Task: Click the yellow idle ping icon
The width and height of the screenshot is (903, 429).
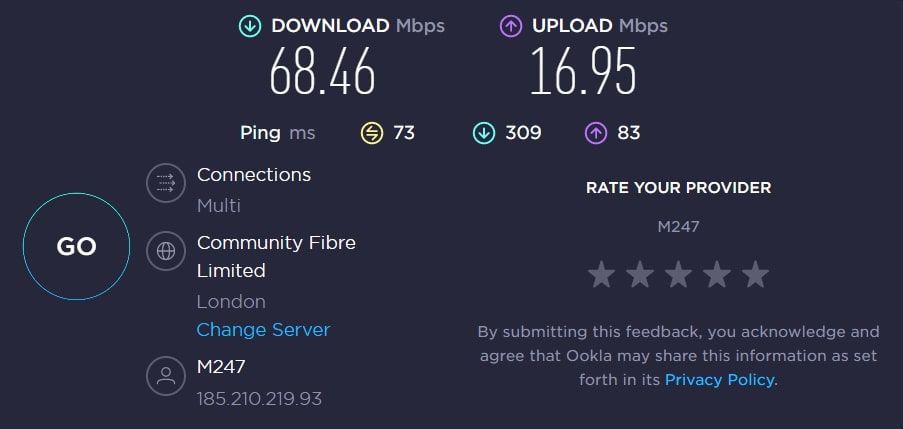Action: [x=372, y=132]
